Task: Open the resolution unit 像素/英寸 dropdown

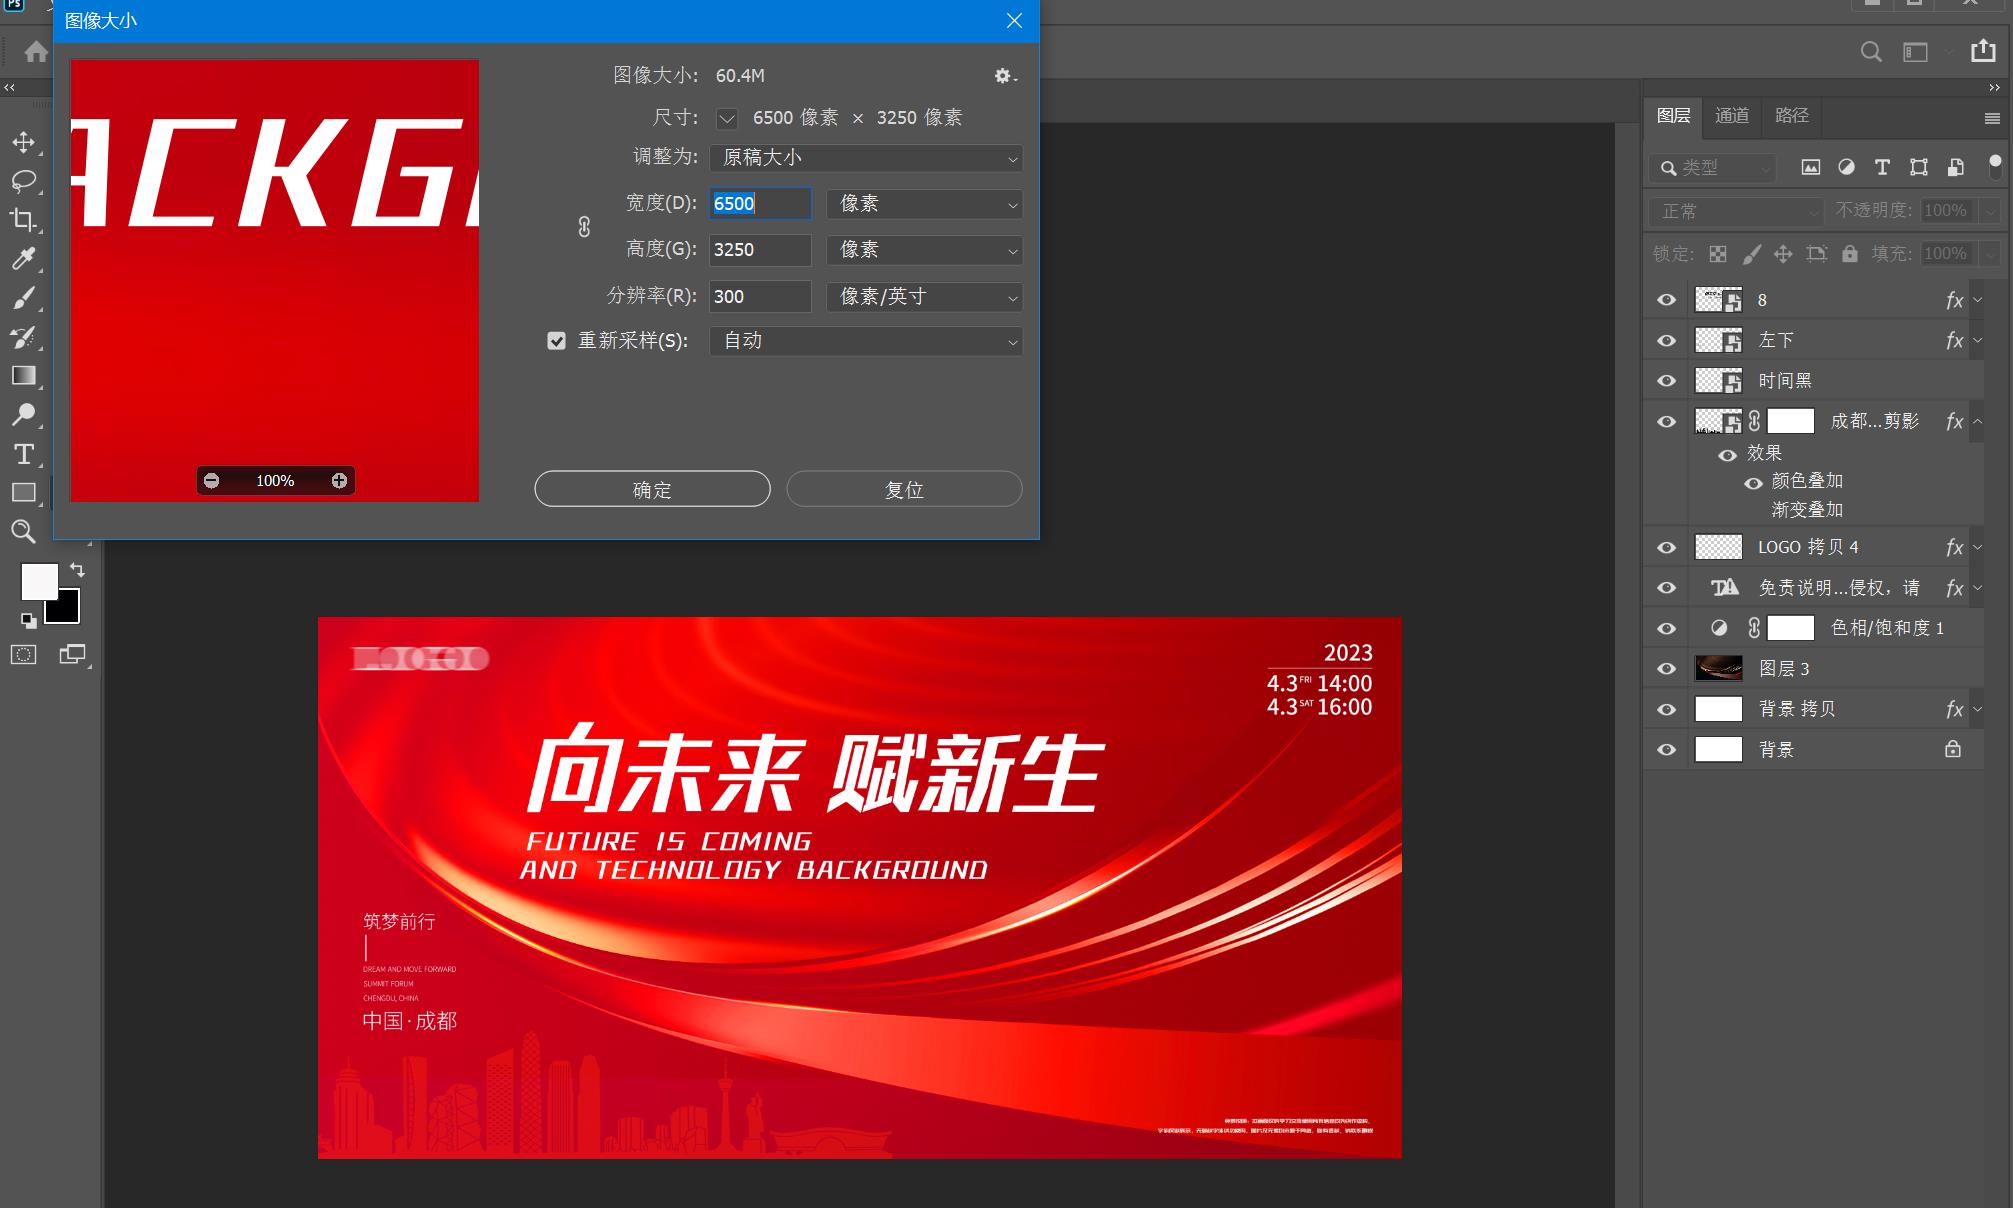Action: coord(924,297)
